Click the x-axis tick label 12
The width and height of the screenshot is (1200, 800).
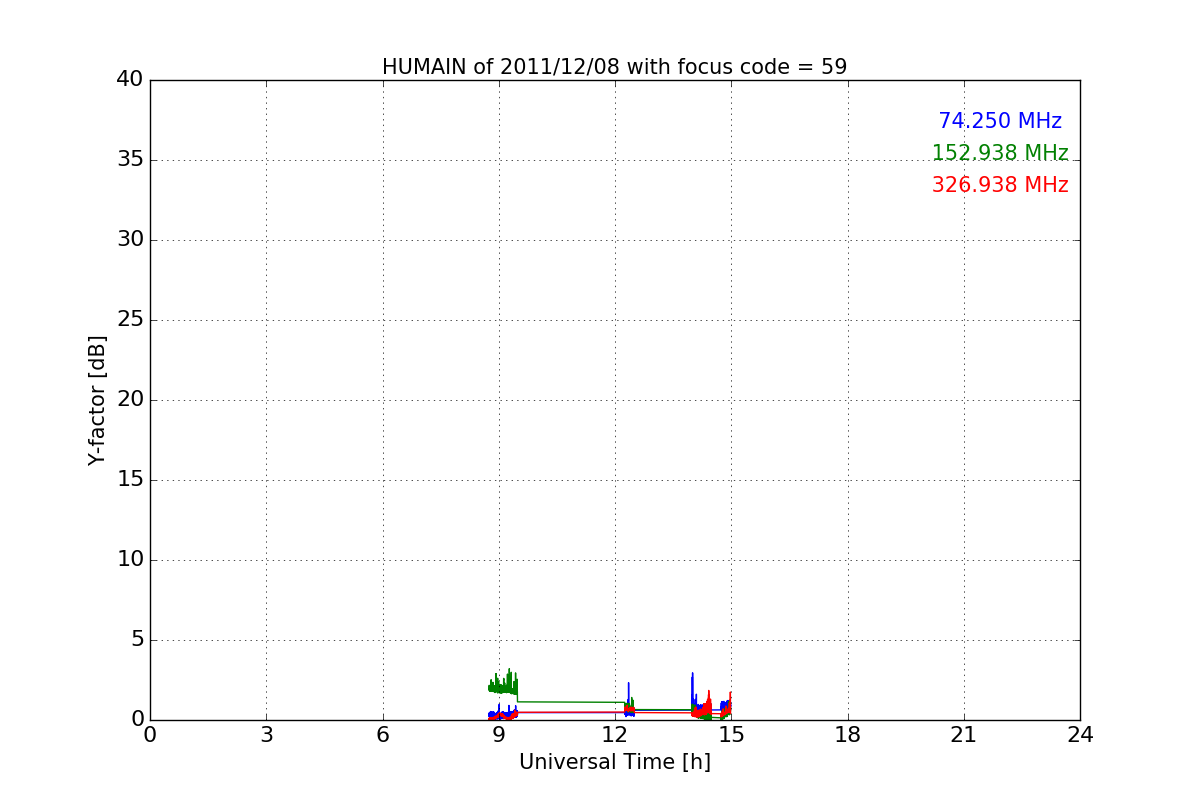coord(615,735)
